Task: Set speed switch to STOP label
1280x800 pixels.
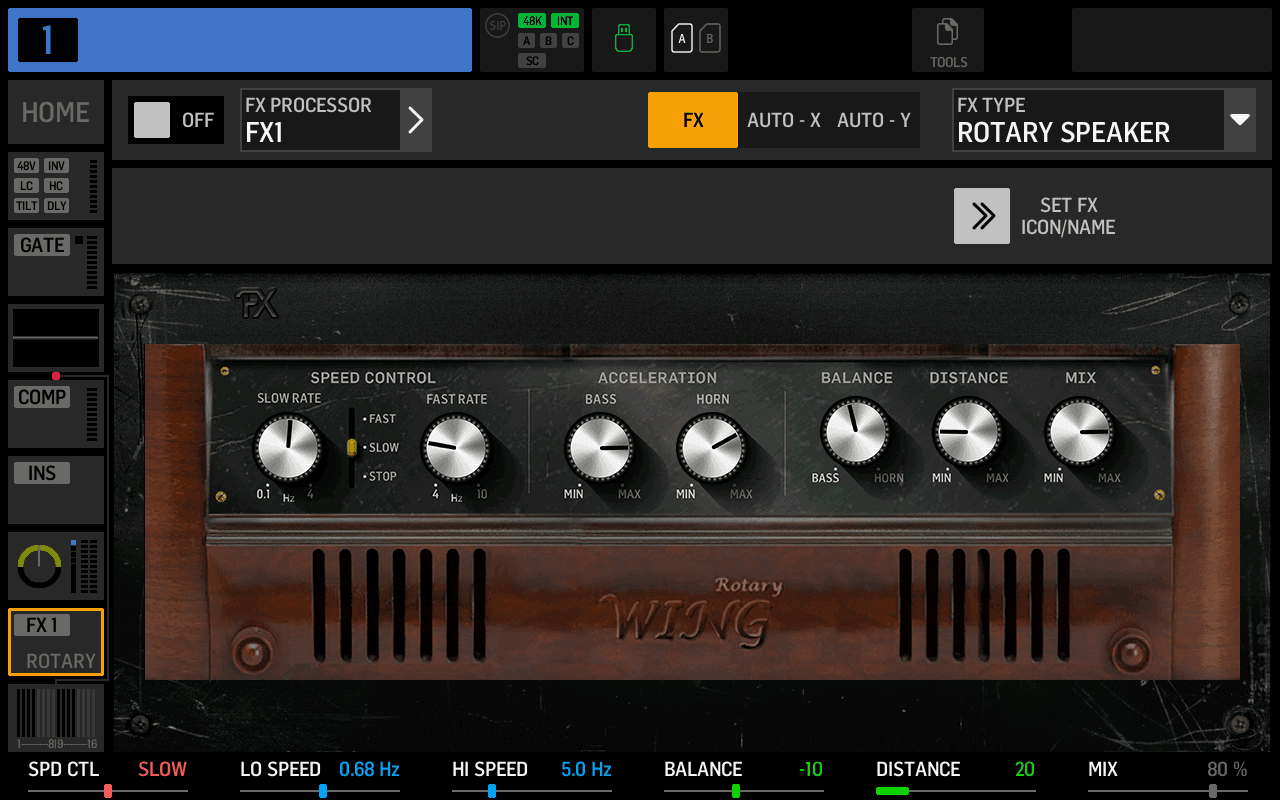Action: pos(382,476)
